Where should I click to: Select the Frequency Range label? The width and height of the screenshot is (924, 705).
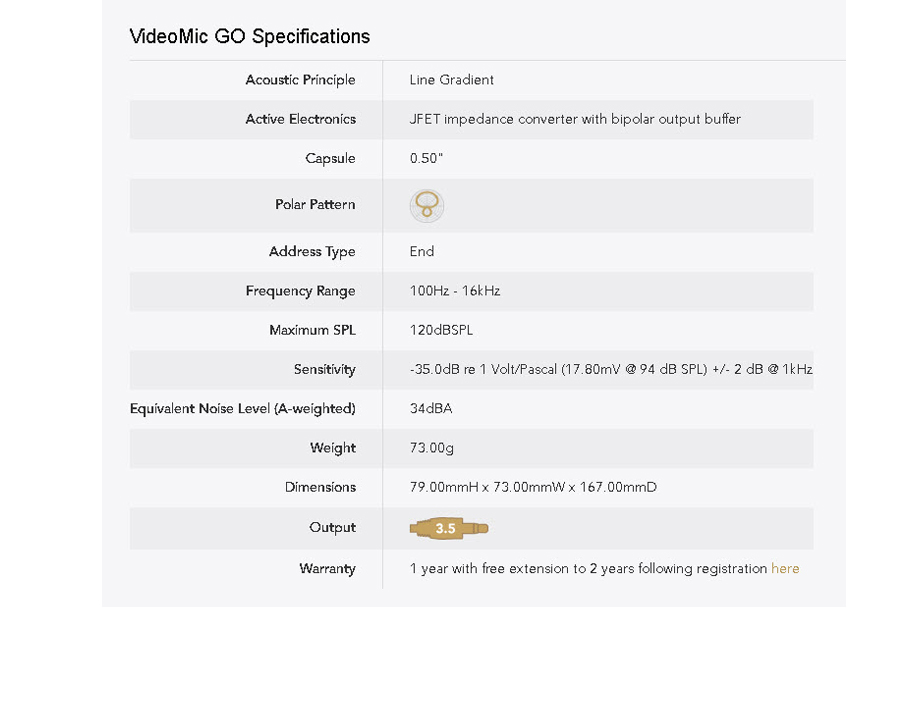(301, 291)
